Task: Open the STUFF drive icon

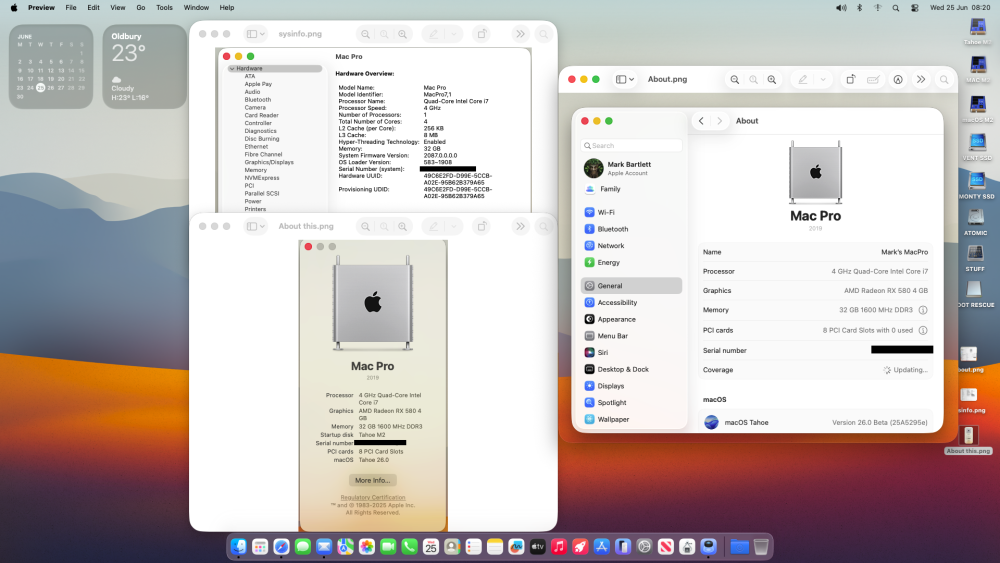Action: click(975, 258)
